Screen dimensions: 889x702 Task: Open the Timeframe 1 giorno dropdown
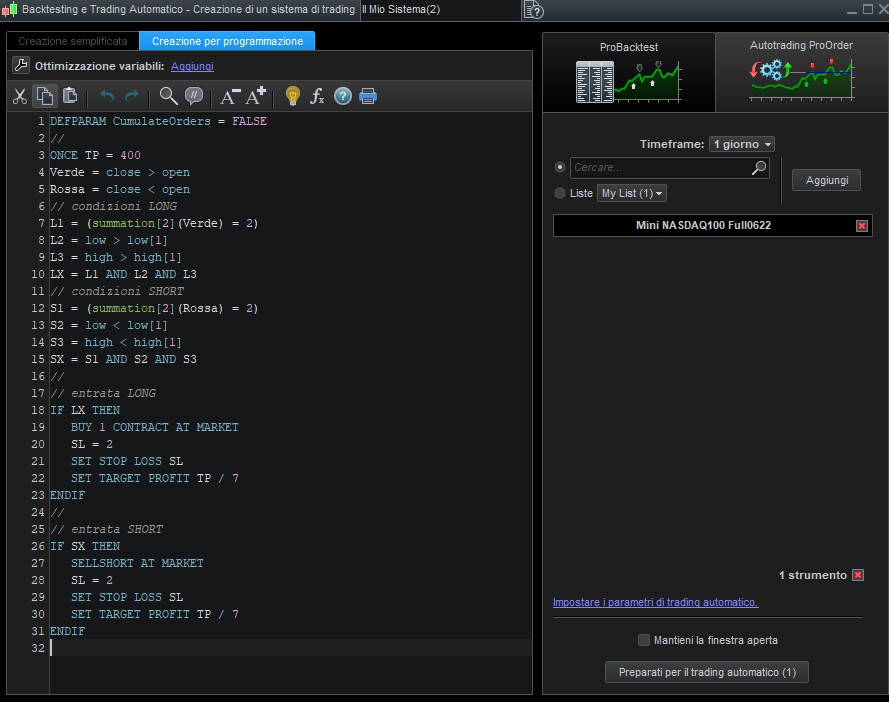coord(741,144)
